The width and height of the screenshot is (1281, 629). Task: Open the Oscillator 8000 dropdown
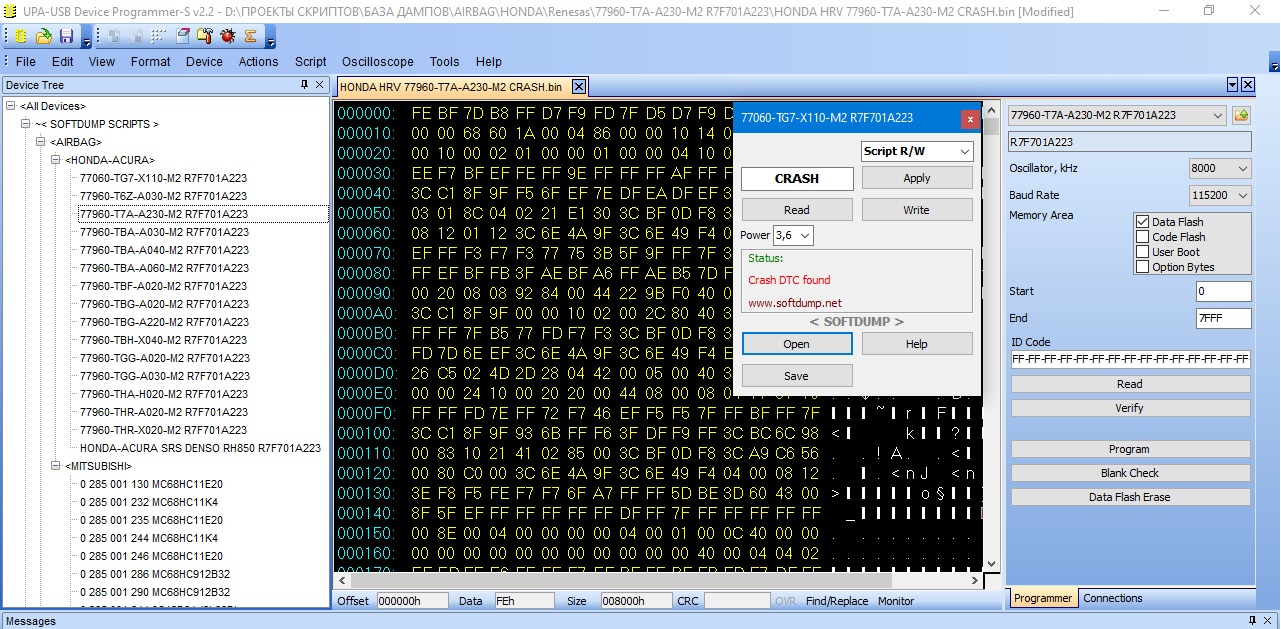pos(1220,168)
